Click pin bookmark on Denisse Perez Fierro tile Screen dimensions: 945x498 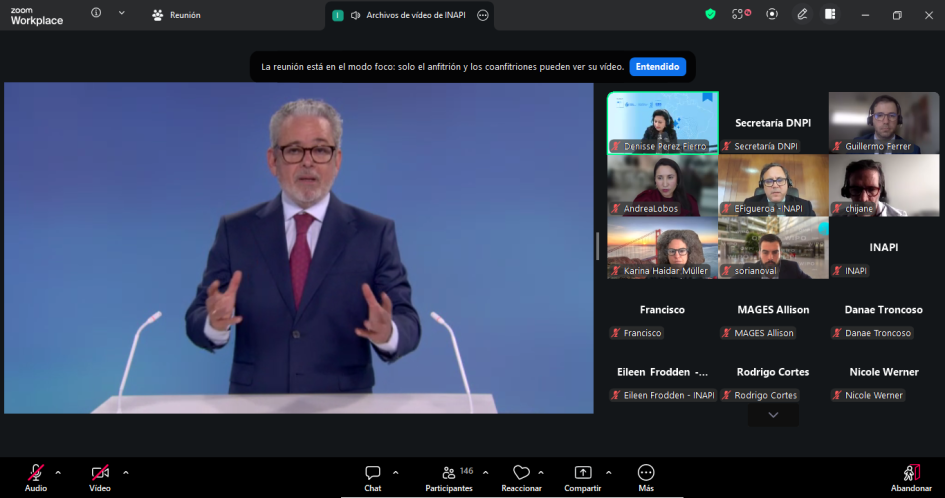click(x=708, y=98)
